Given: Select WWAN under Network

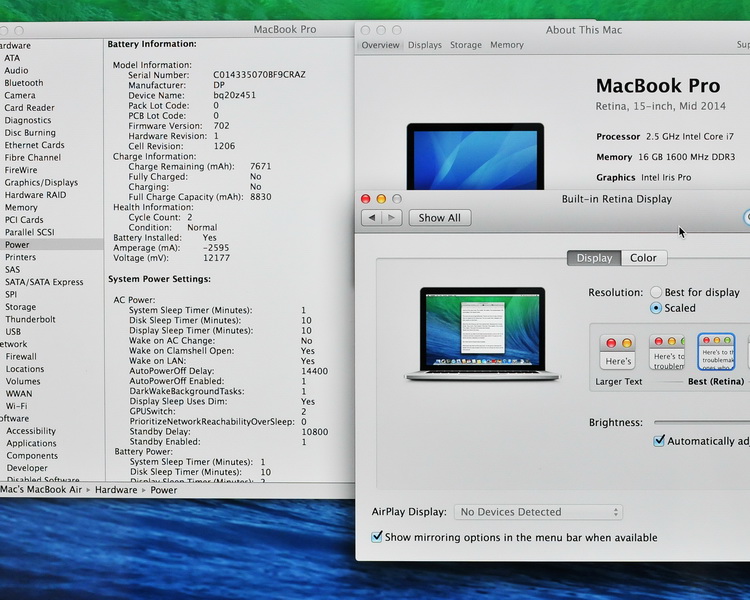Looking at the screenshot, I should (19, 394).
